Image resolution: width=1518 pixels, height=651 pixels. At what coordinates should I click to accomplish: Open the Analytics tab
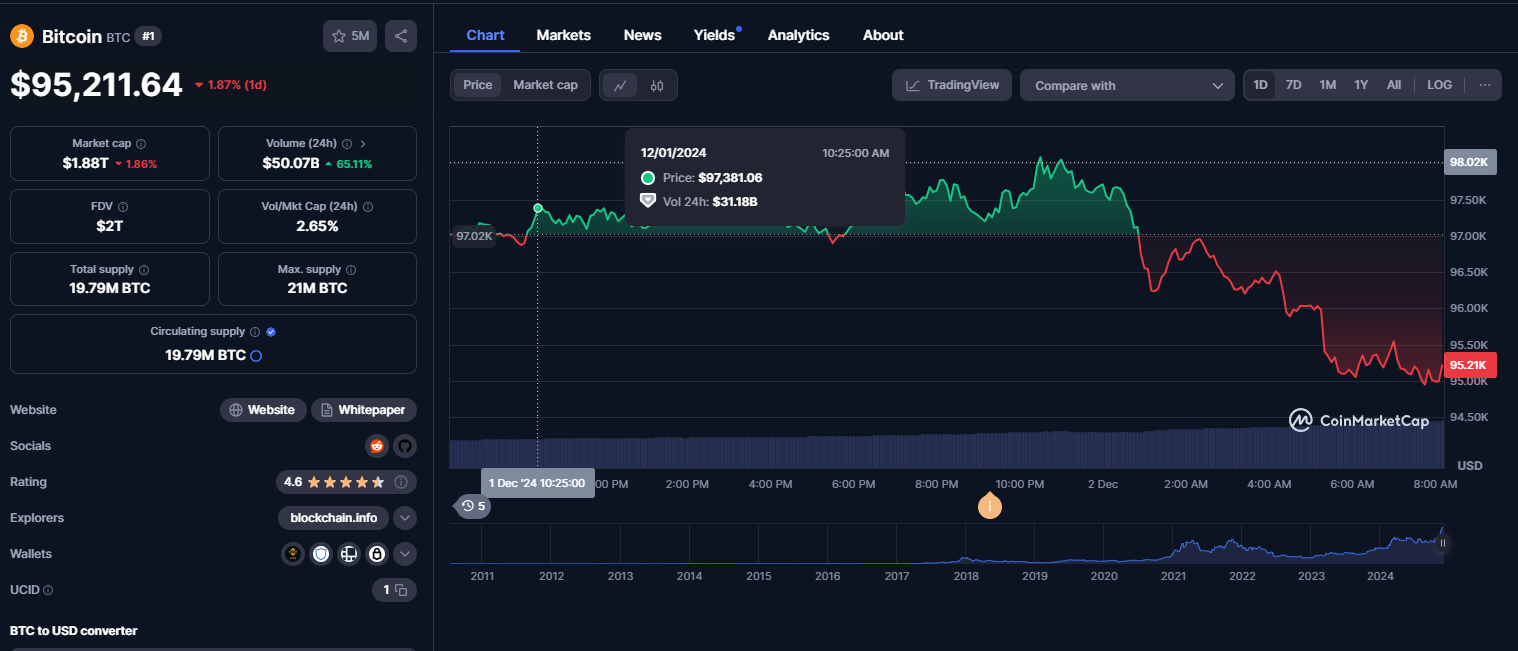coord(798,35)
